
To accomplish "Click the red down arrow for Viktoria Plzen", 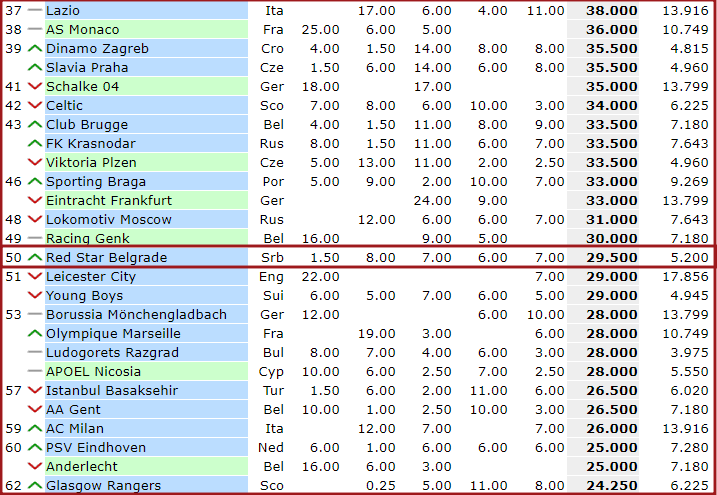I will click(x=35, y=162).
